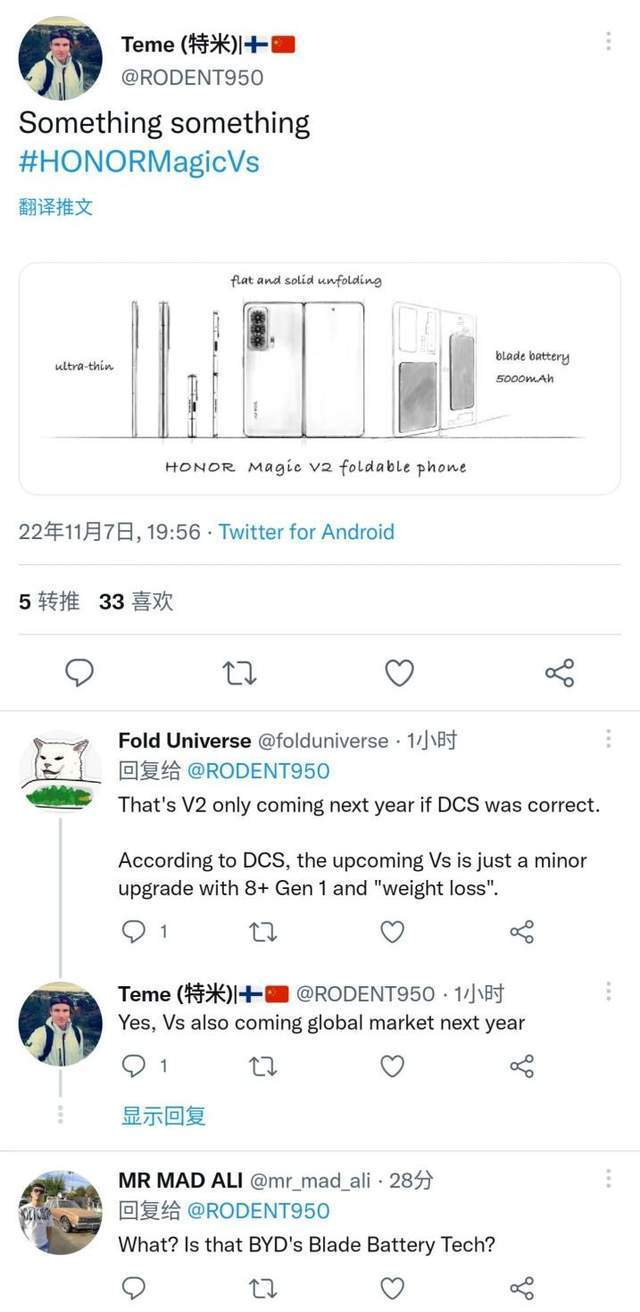This screenshot has height=1312, width=640.
Task: Open the Twitter for Android source link
Action: (306, 532)
